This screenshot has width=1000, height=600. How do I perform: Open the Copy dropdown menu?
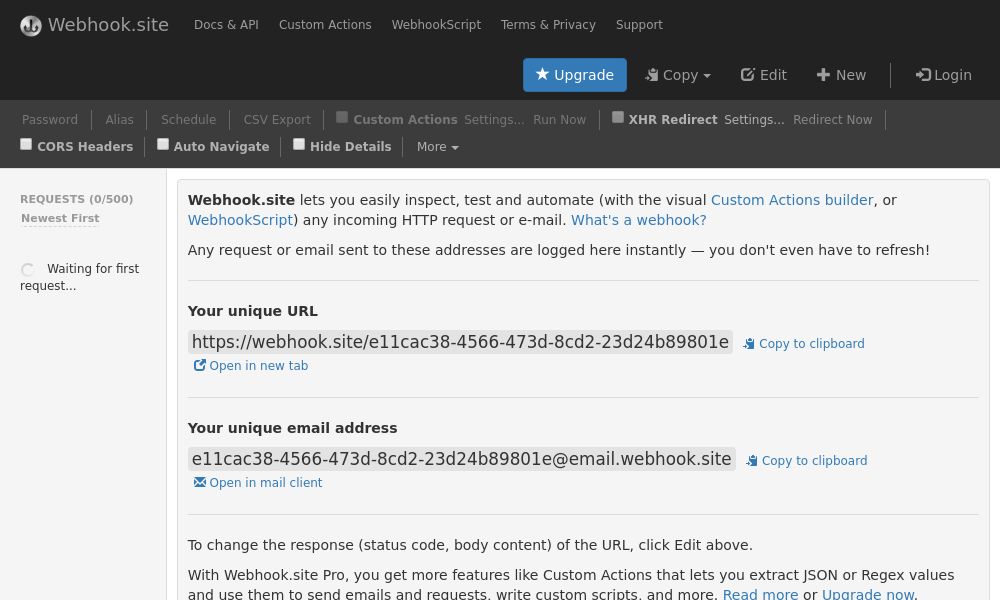coord(677,75)
